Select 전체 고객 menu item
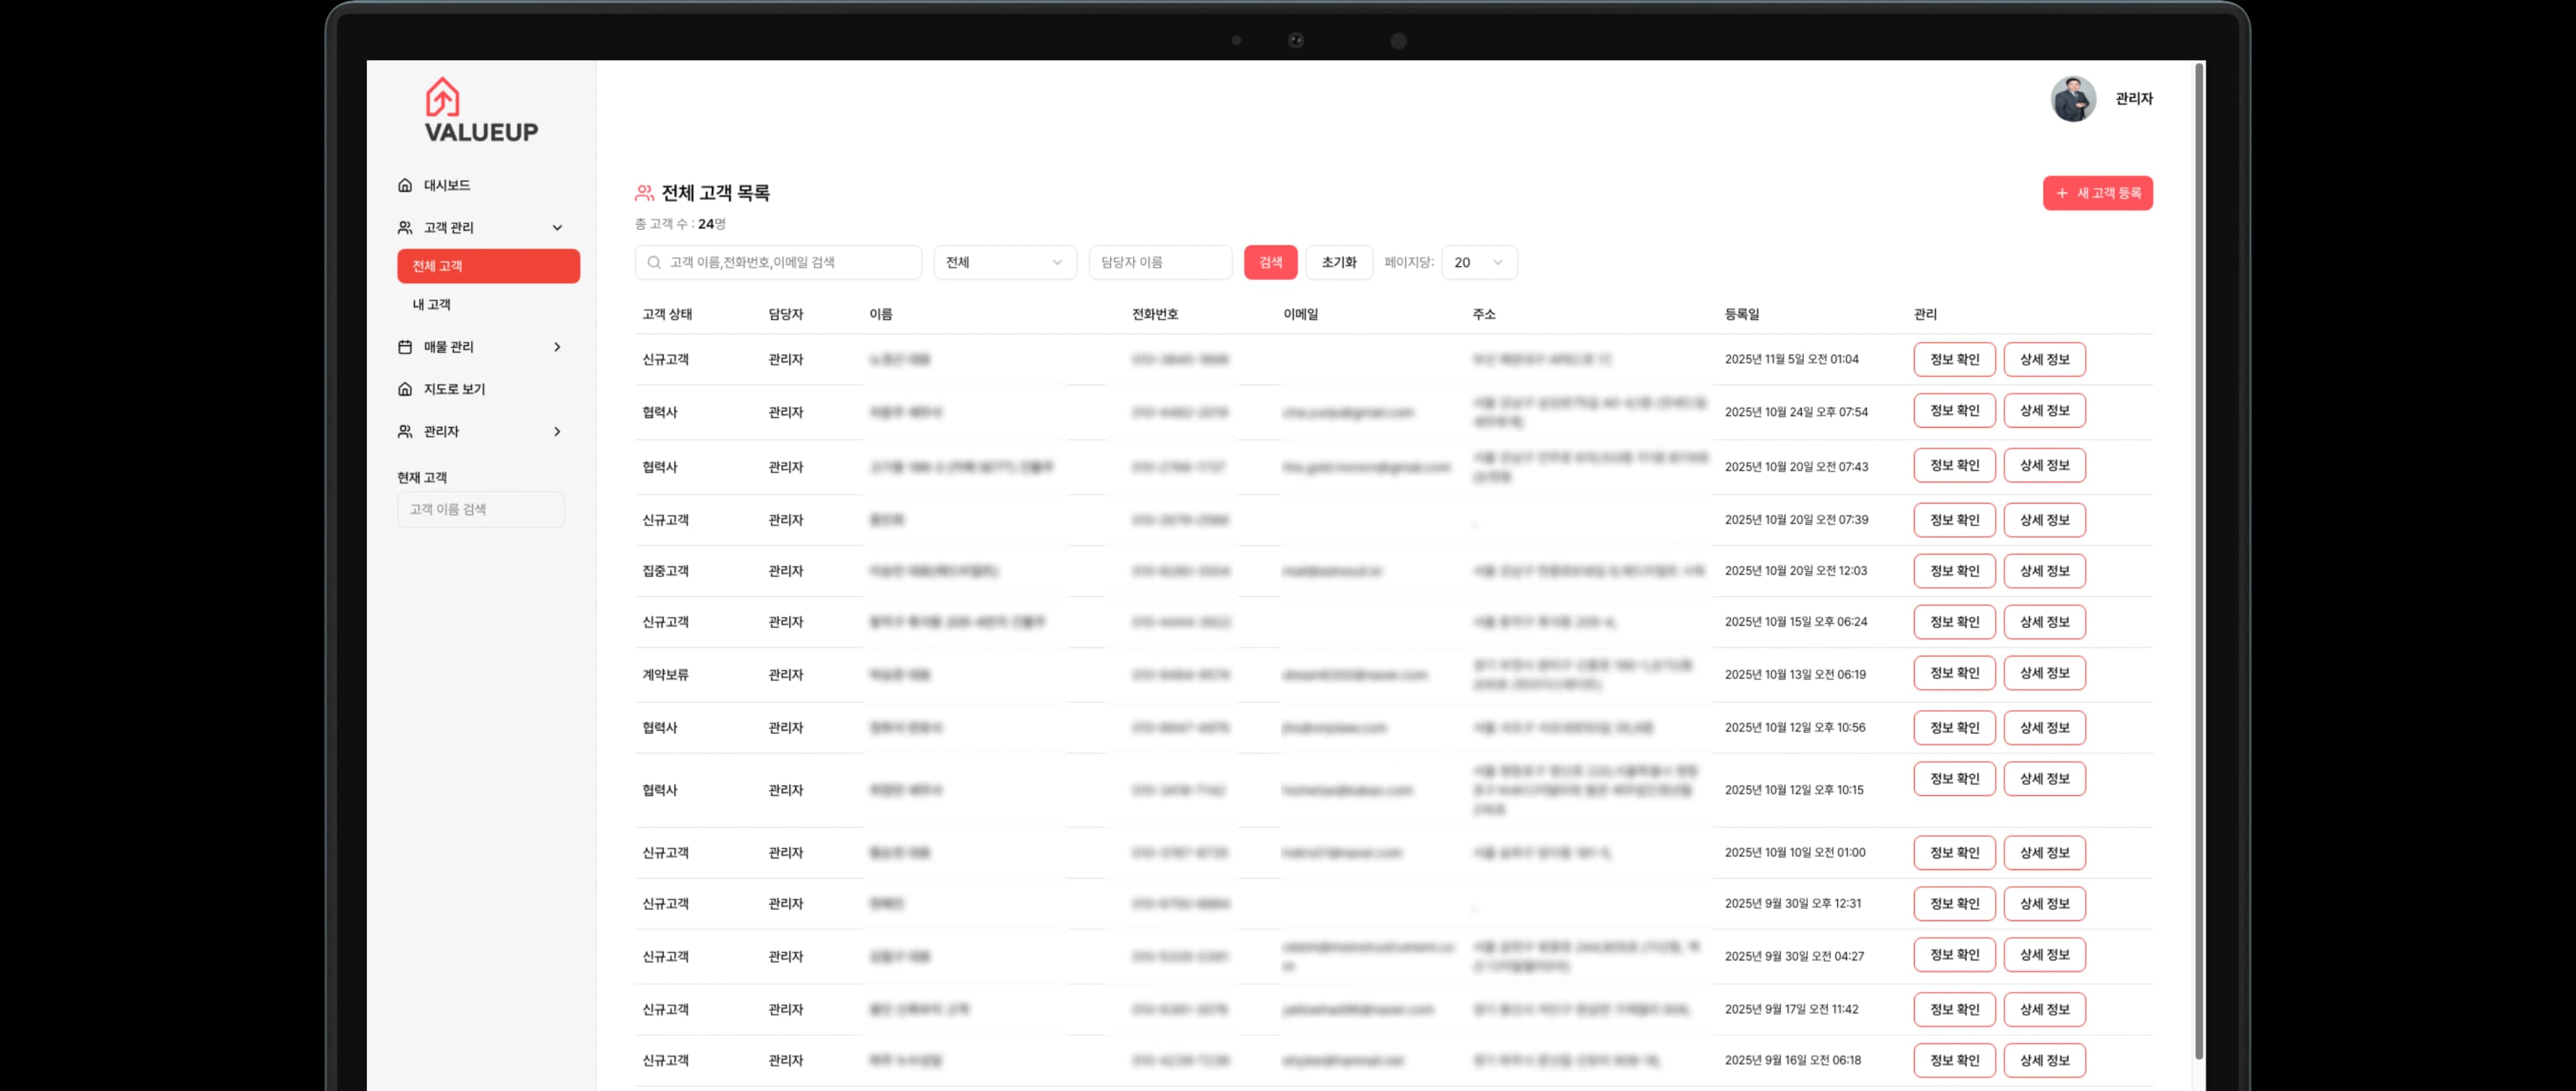2576x1091 pixels. click(488, 266)
